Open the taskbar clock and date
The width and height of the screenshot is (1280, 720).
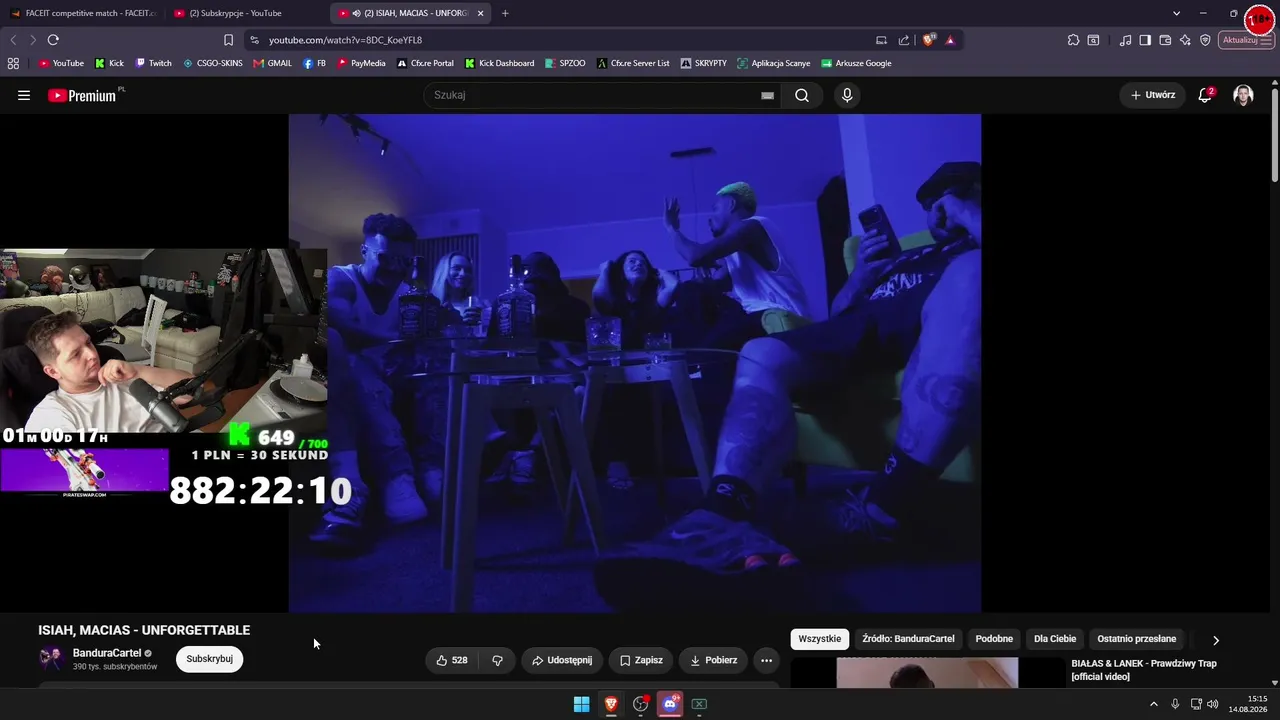[x=1248, y=704]
